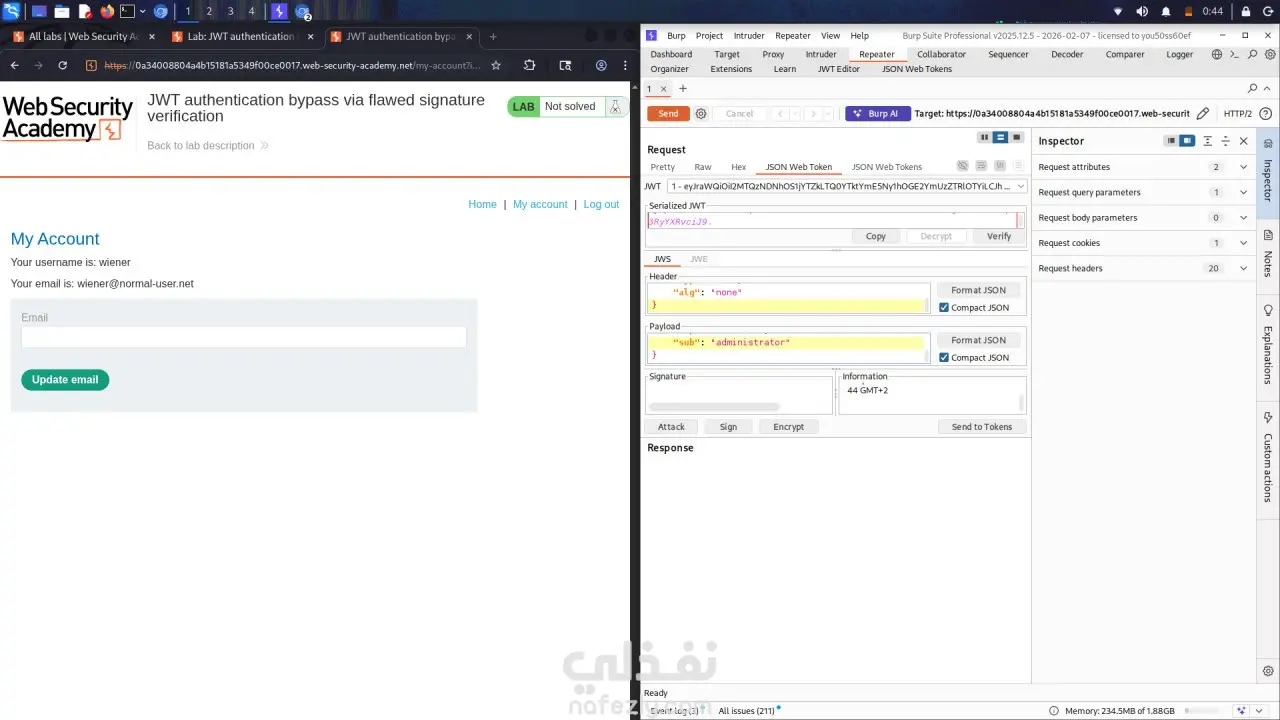Bookmark this page with the star icon
Viewport: 1280px width, 720px height.
coord(495,65)
